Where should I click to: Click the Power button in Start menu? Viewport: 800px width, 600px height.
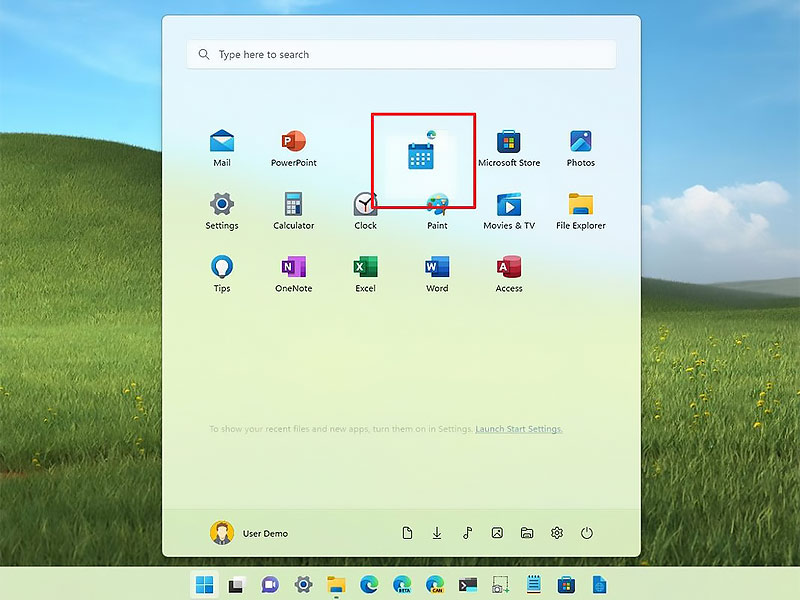tap(587, 533)
